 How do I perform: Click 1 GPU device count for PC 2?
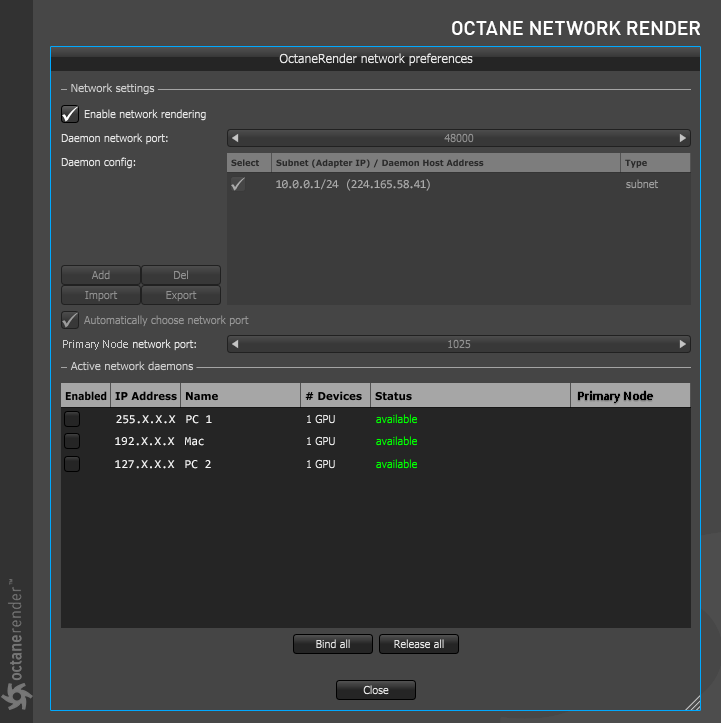tap(321, 464)
